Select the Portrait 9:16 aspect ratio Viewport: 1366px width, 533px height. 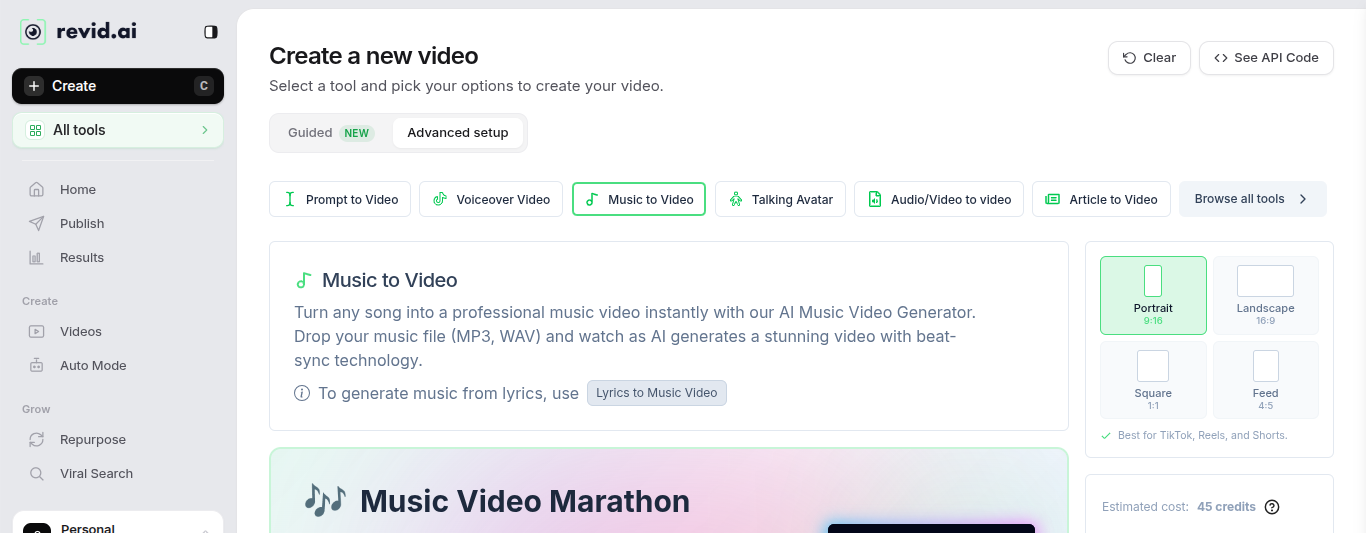1153,295
